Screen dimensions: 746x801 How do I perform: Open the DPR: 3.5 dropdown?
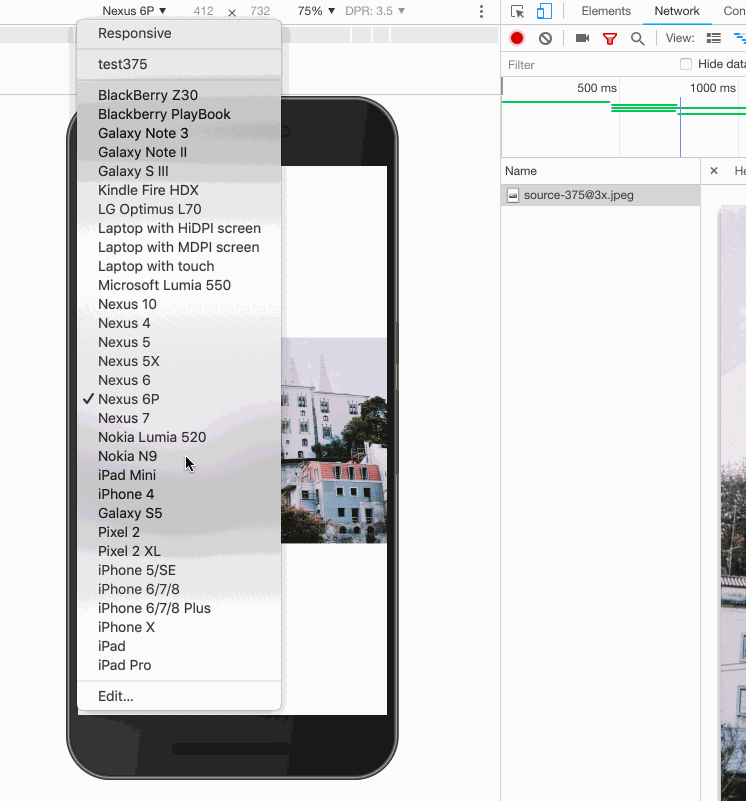(375, 11)
